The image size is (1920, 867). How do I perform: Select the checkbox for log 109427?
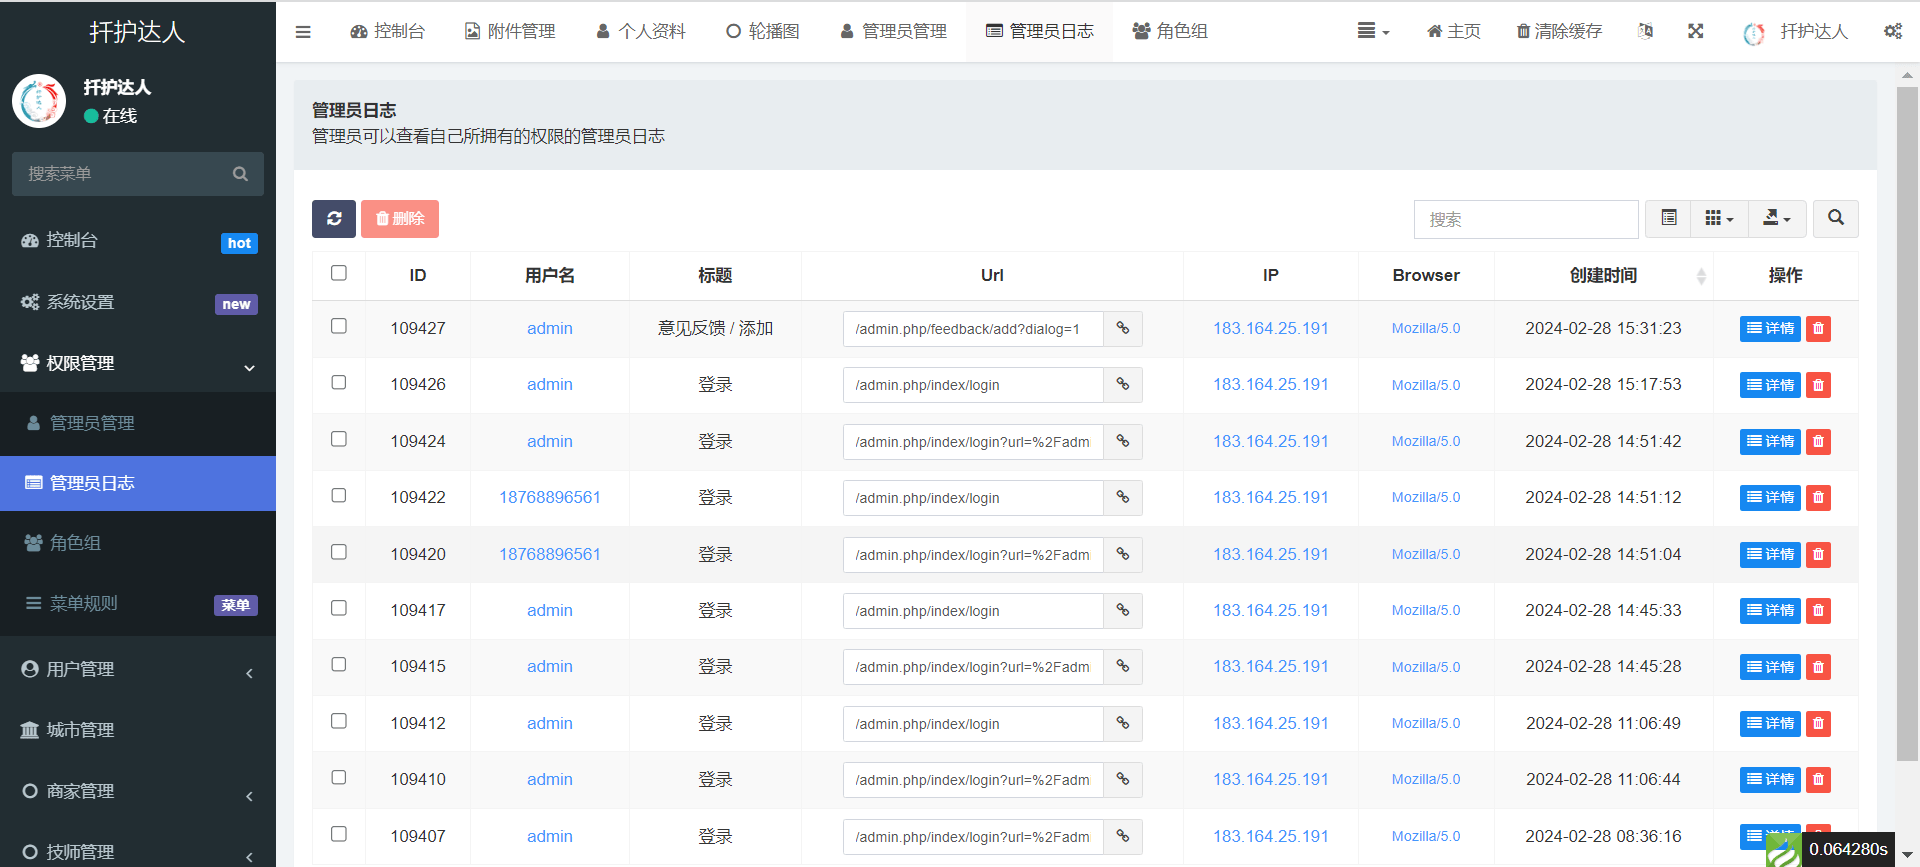(339, 327)
